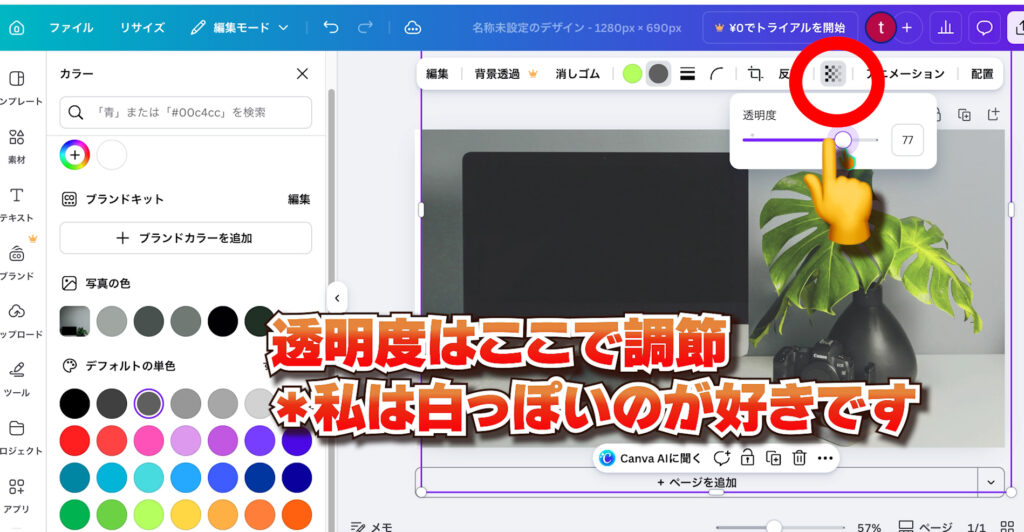Image resolution: width=1024 pixels, height=532 pixels.
Task: Open corner rounding tool in toolbar
Action: (717, 73)
